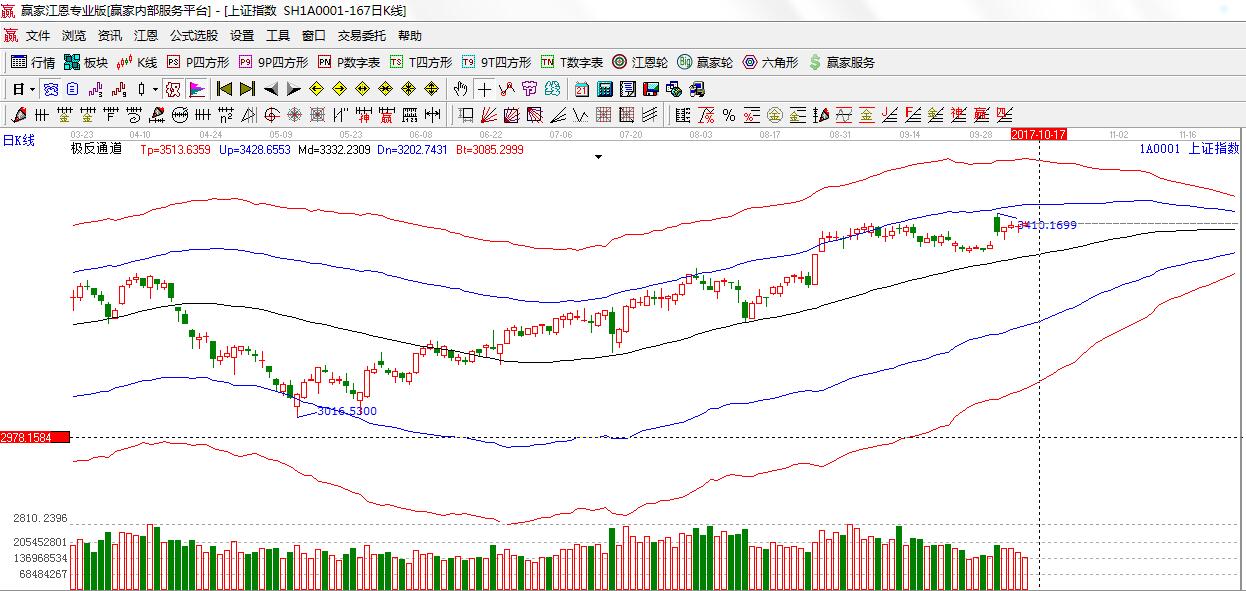Click the 行情 market quotes button
Image resolution: width=1246 pixels, height=591 pixels.
click(33, 62)
